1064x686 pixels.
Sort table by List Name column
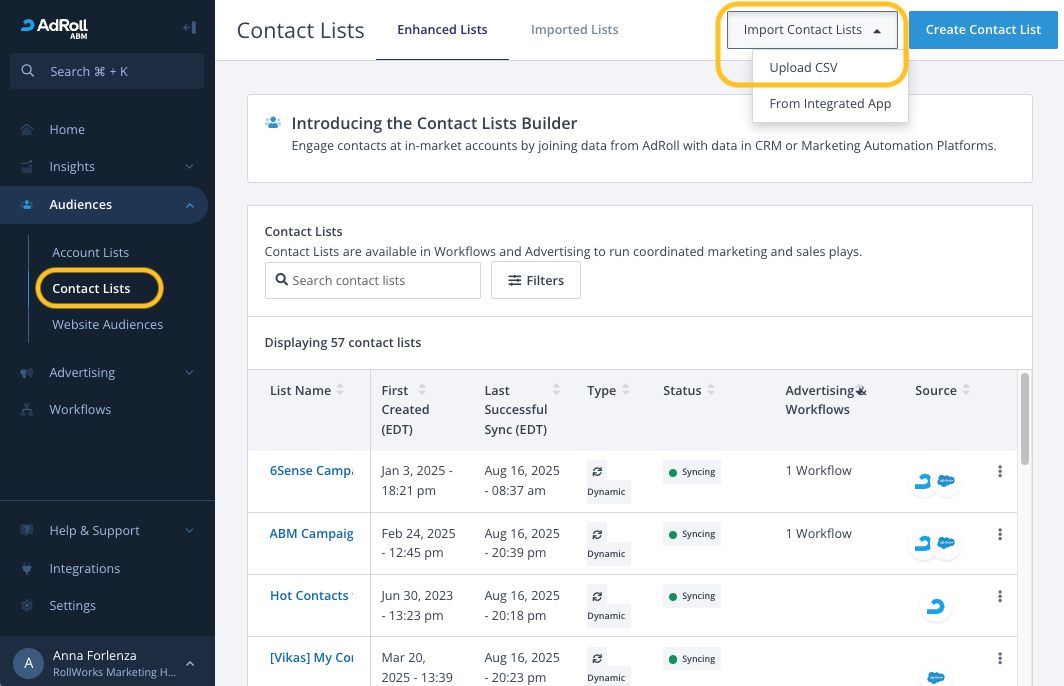[x=340, y=391]
